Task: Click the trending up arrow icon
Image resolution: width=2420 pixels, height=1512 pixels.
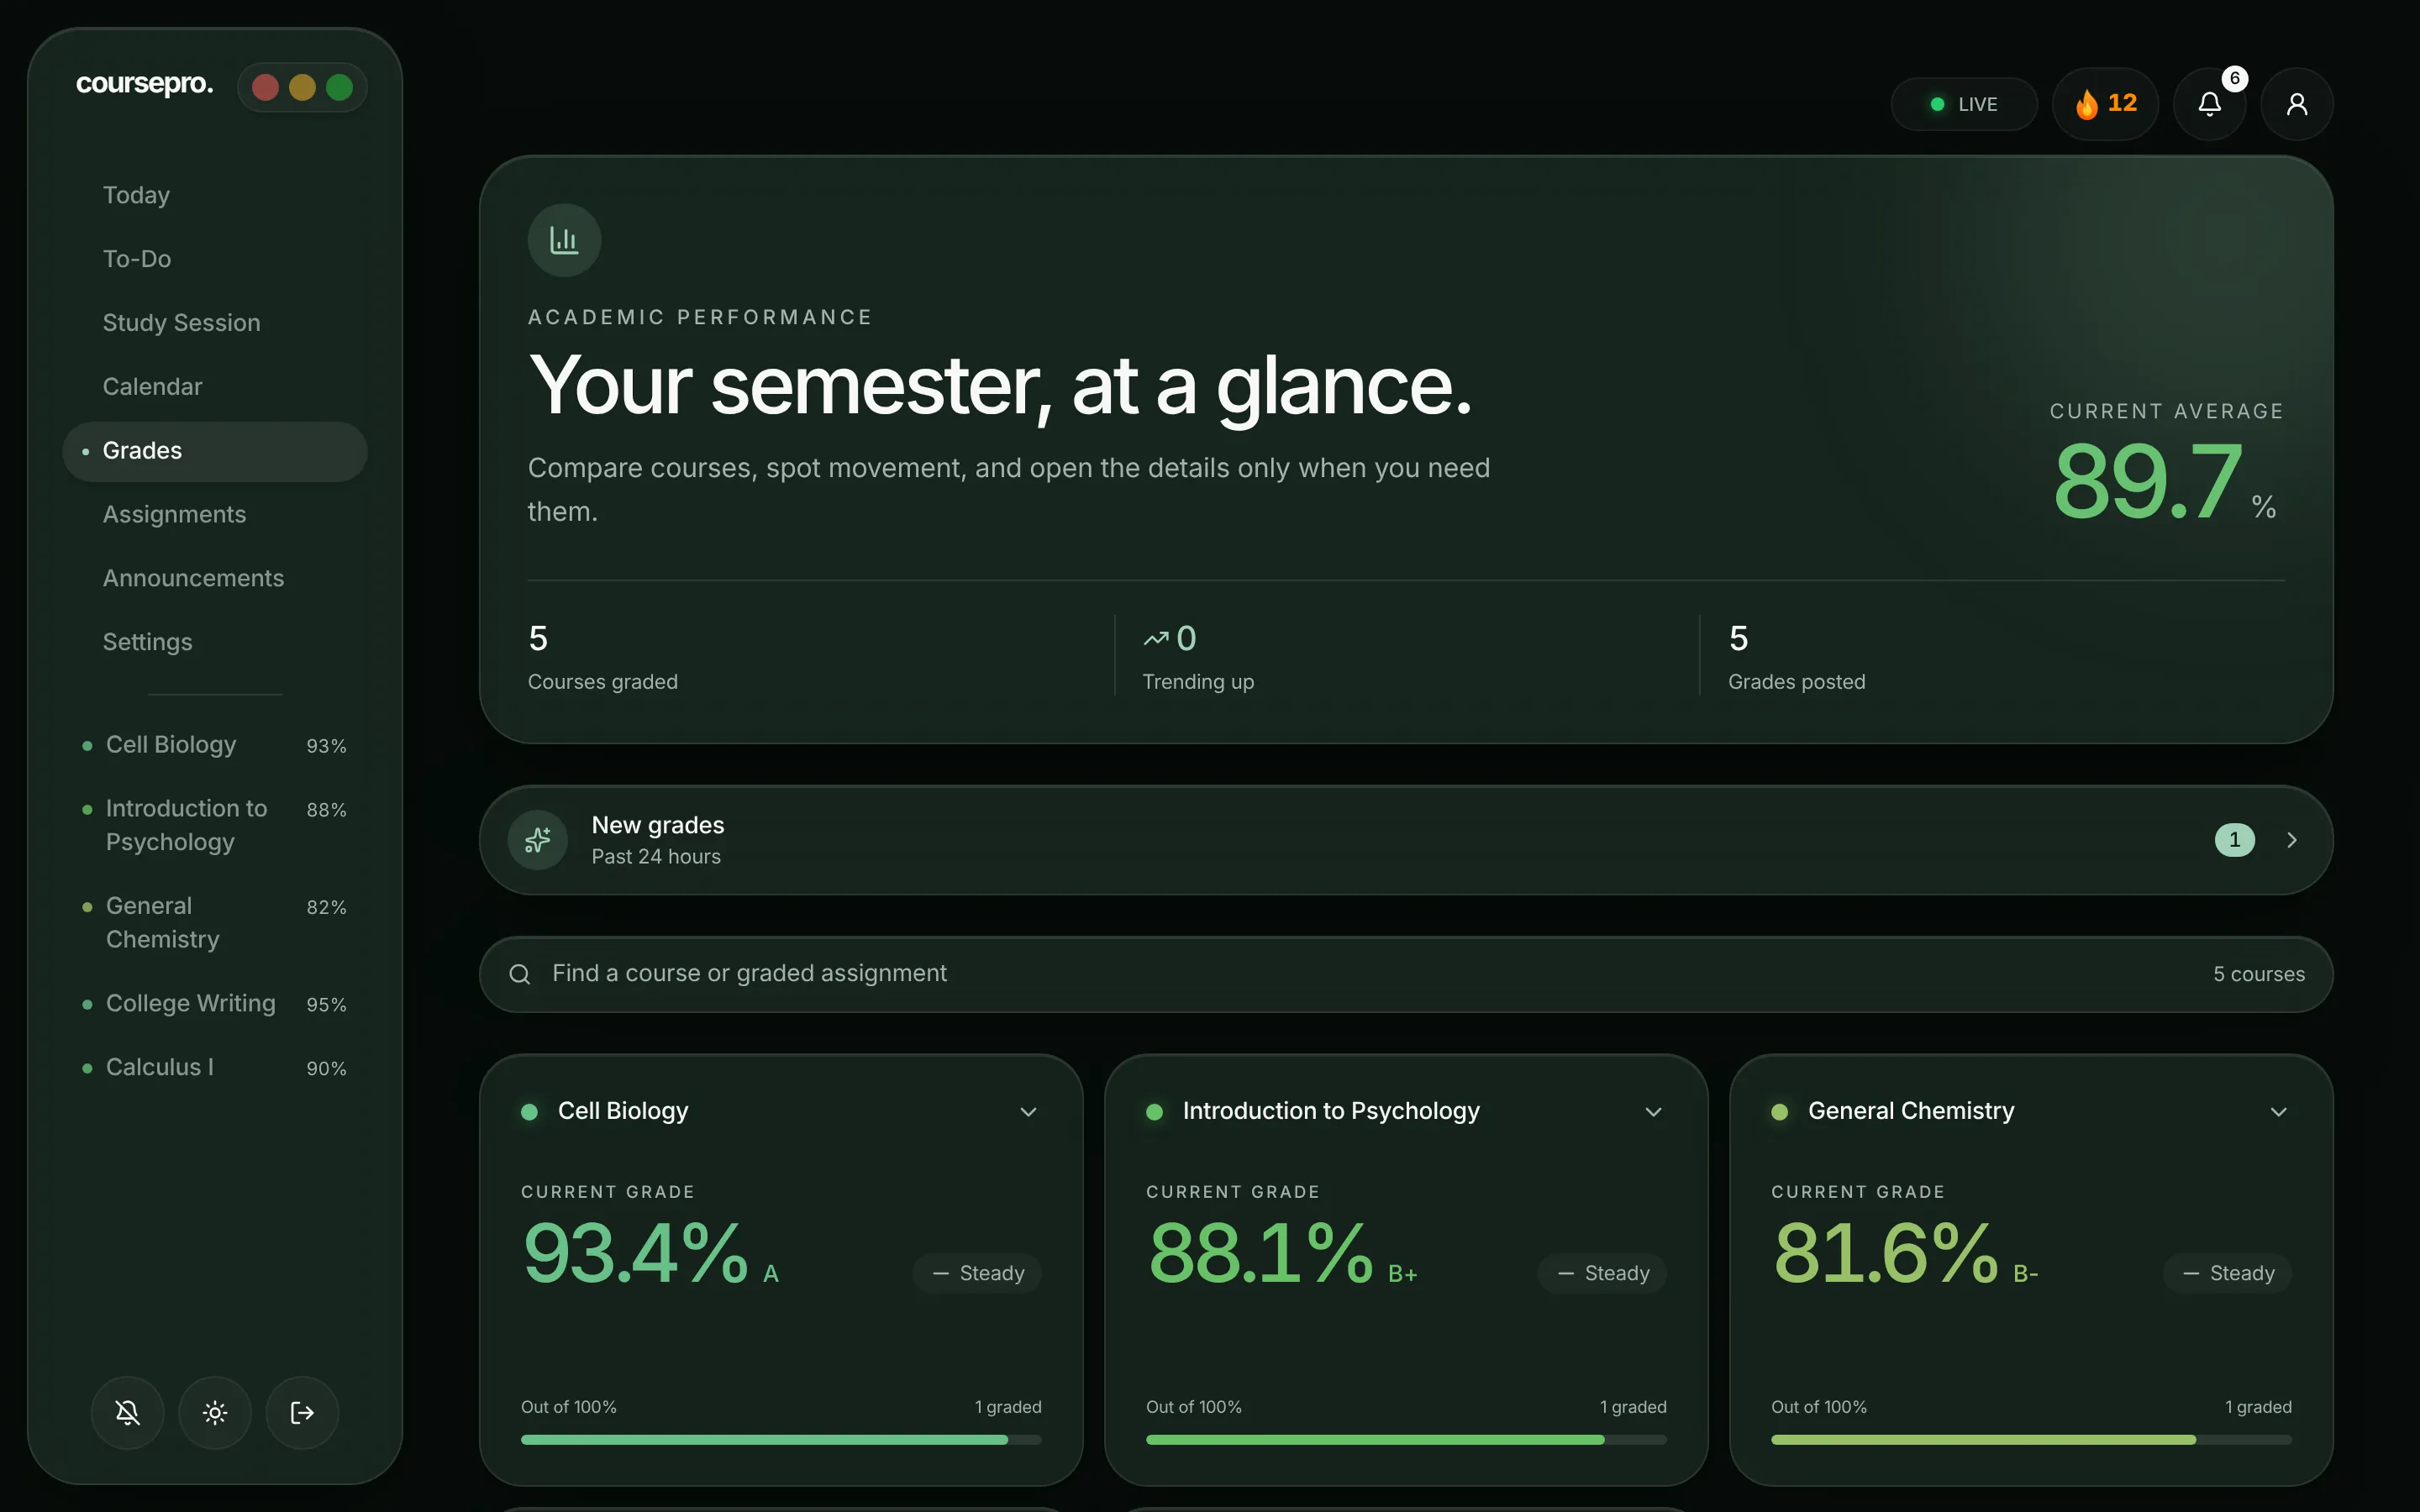Action: pyautogui.click(x=1156, y=638)
